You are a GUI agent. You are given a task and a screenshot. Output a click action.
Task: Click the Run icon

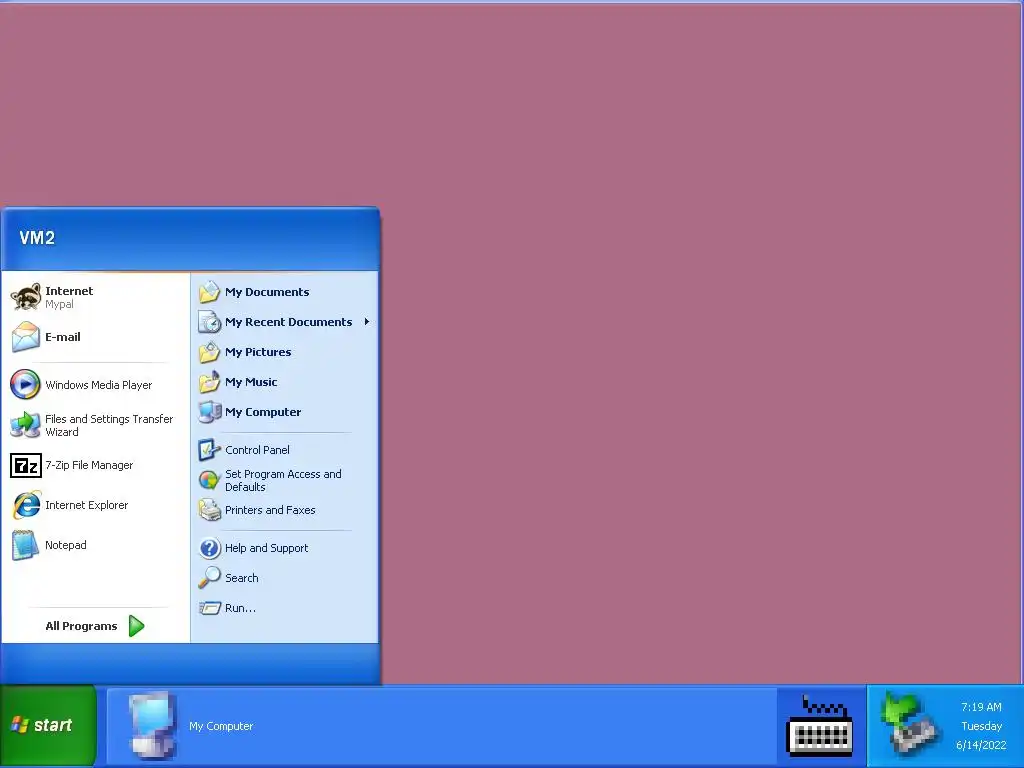[210, 608]
